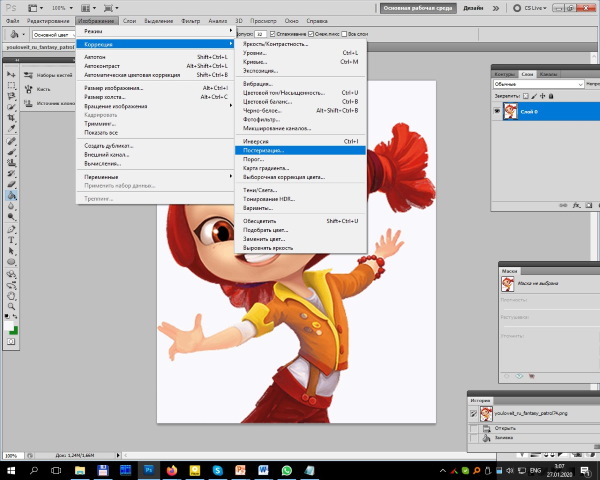The image size is (600, 480).
Task: Open the Наборы кистей panel button
Action: tap(48, 75)
